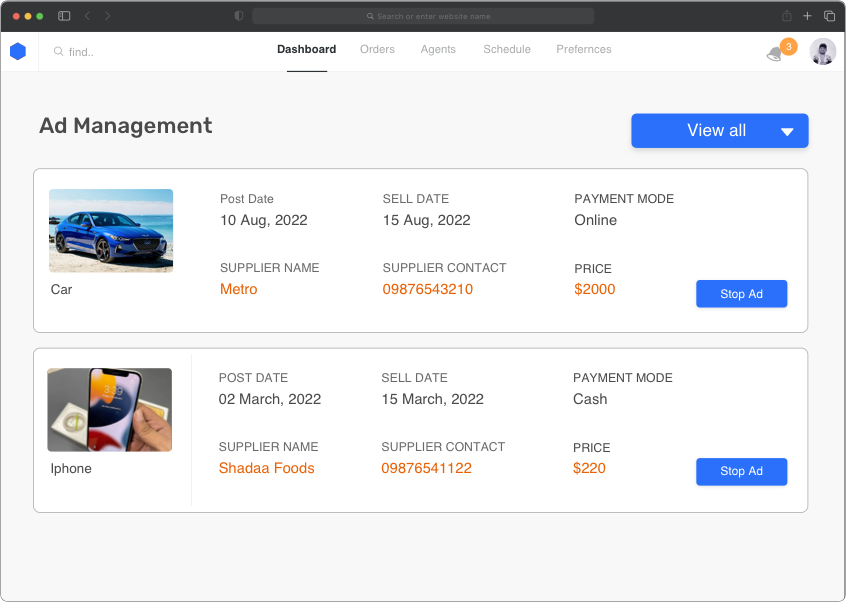
Task: Click the blue hexagon app logo
Action: pos(18,51)
